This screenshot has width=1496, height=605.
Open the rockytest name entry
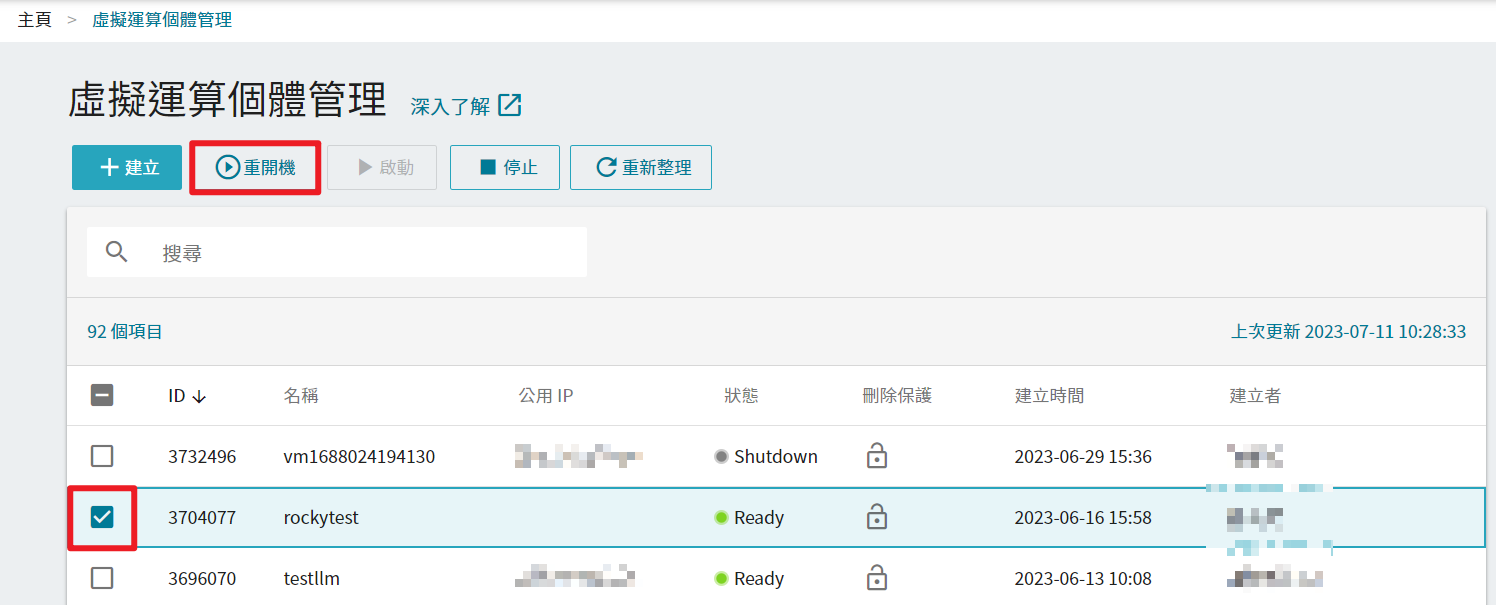pyautogui.click(x=321, y=518)
